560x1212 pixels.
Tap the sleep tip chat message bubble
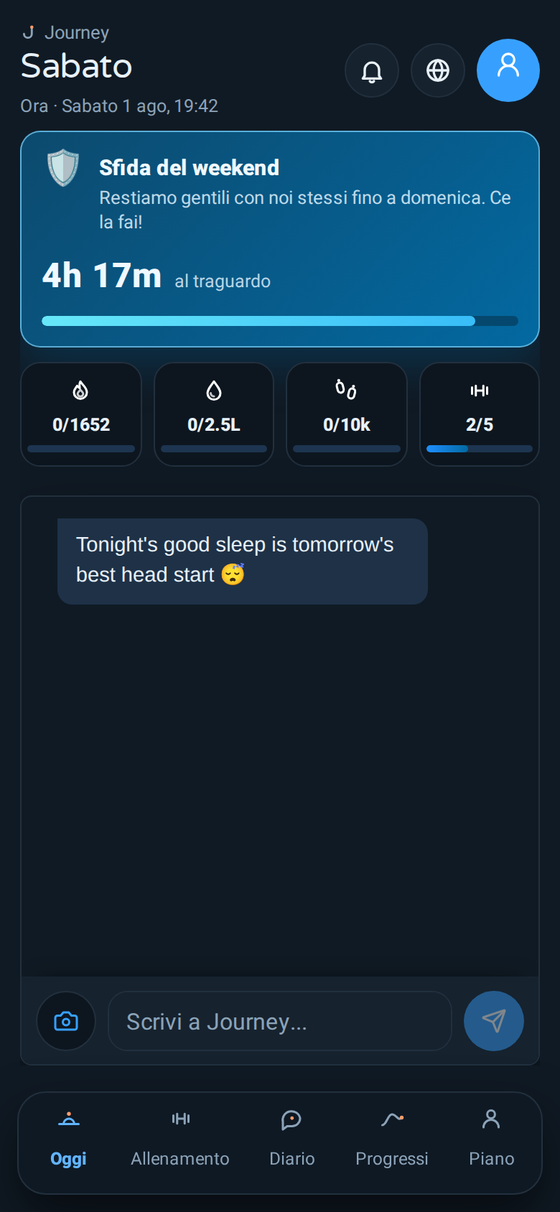tap(242, 561)
